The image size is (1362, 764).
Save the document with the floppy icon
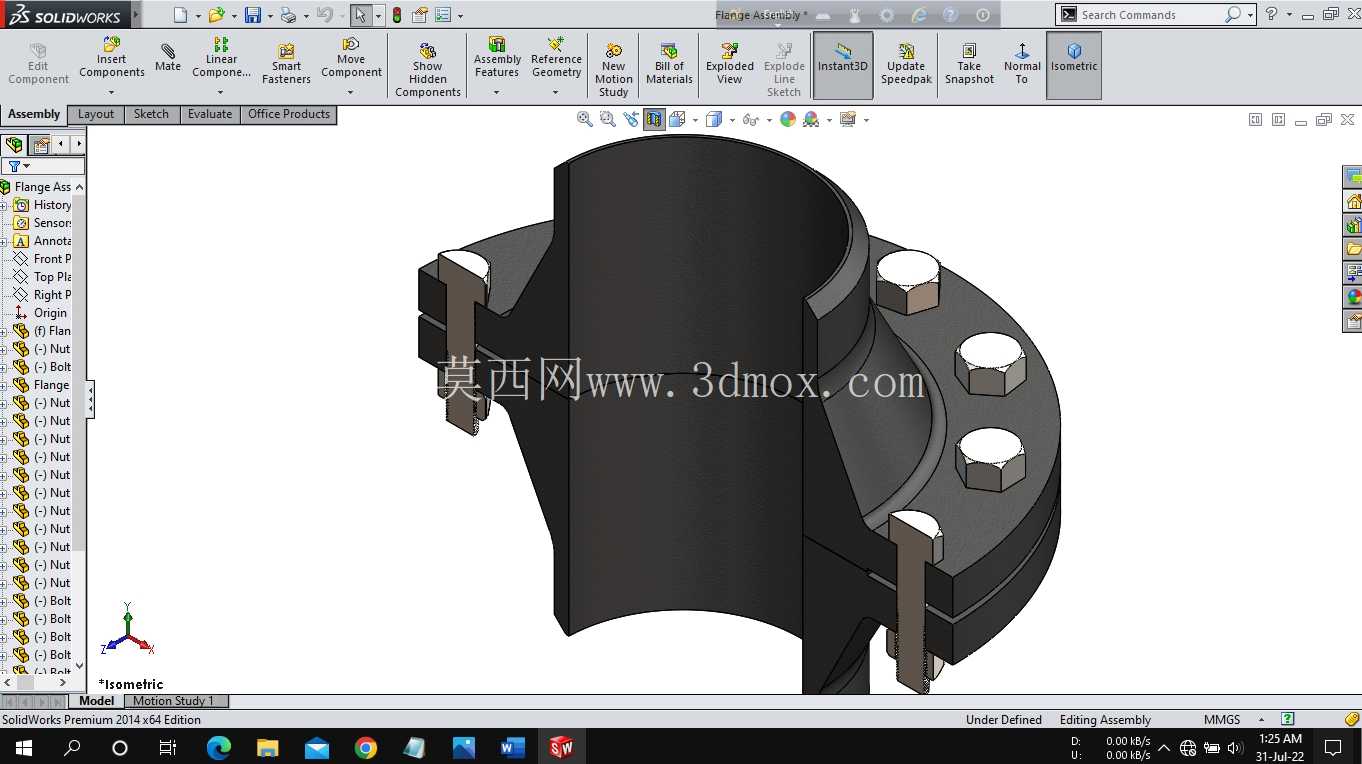(252, 15)
